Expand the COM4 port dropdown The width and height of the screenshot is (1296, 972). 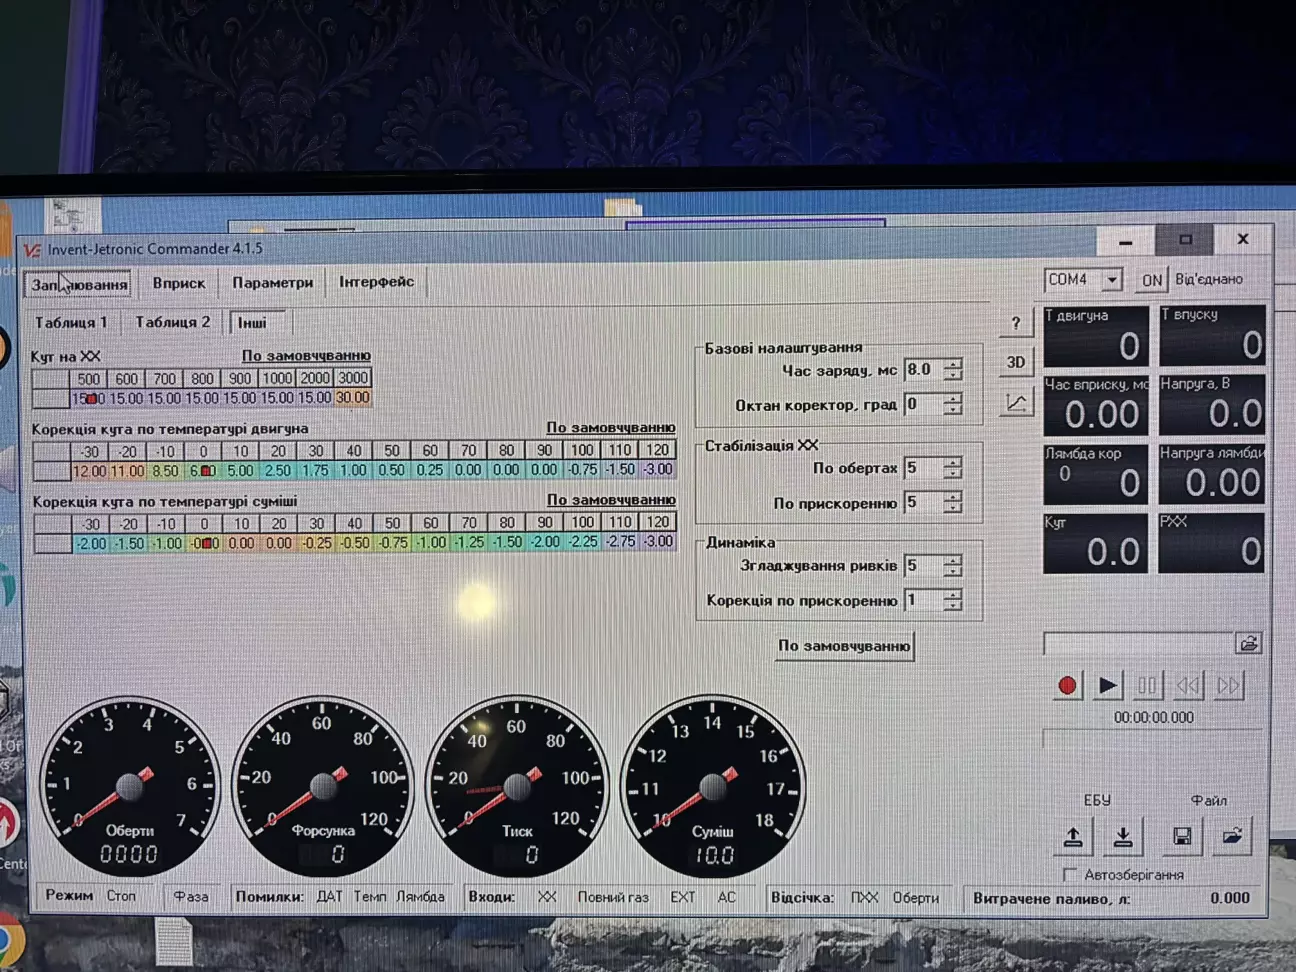coord(1112,281)
